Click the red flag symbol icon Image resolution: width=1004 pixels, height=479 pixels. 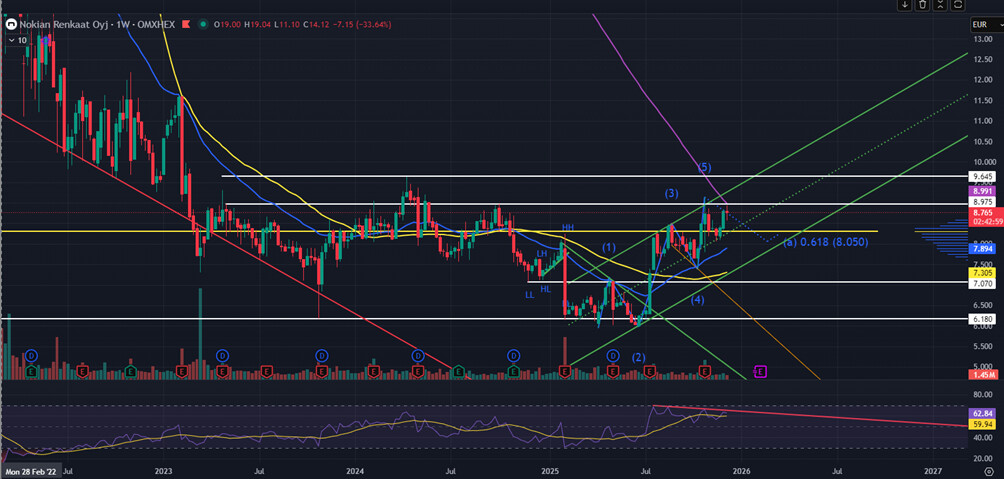(186, 24)
